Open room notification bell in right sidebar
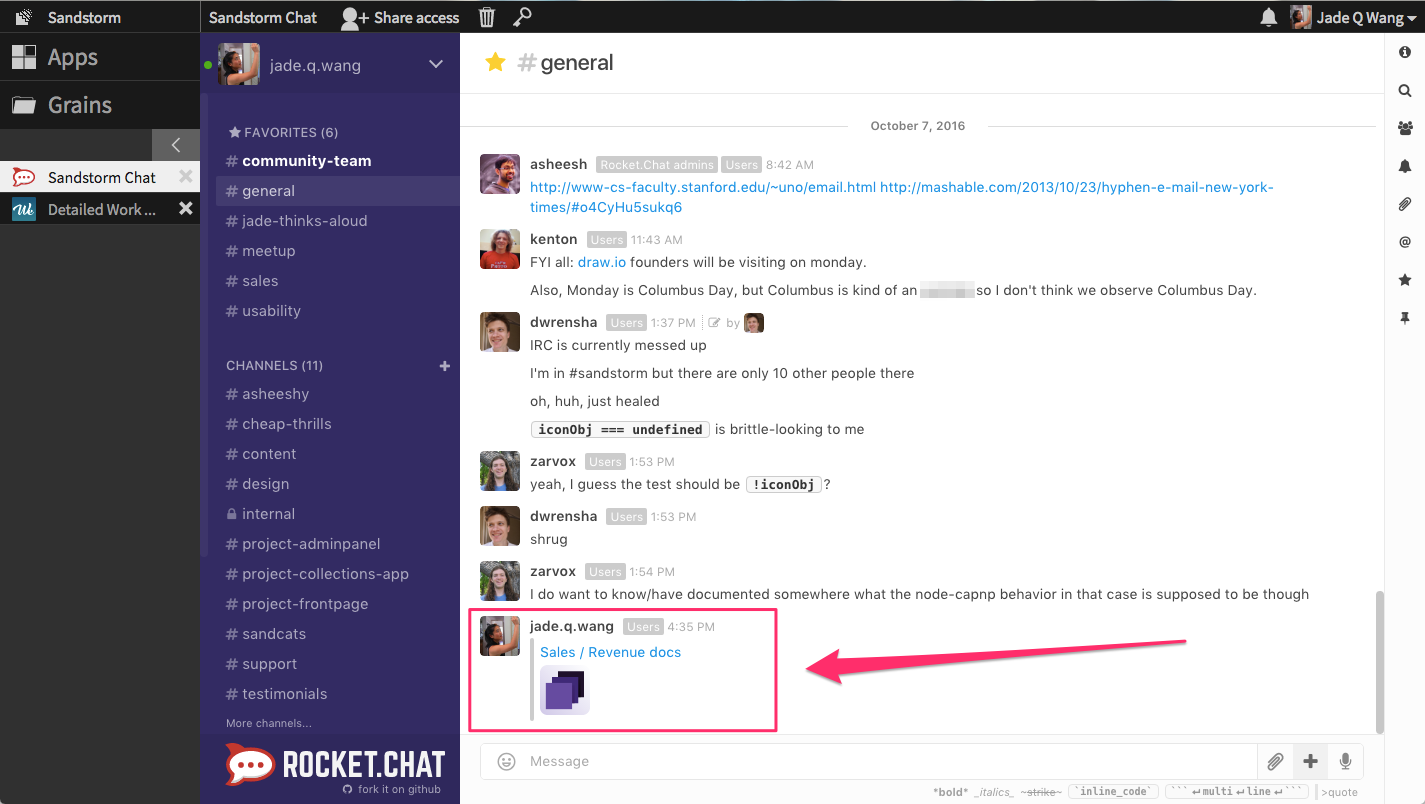This screenshot has height=804, width=1425. click(1405, 166)
